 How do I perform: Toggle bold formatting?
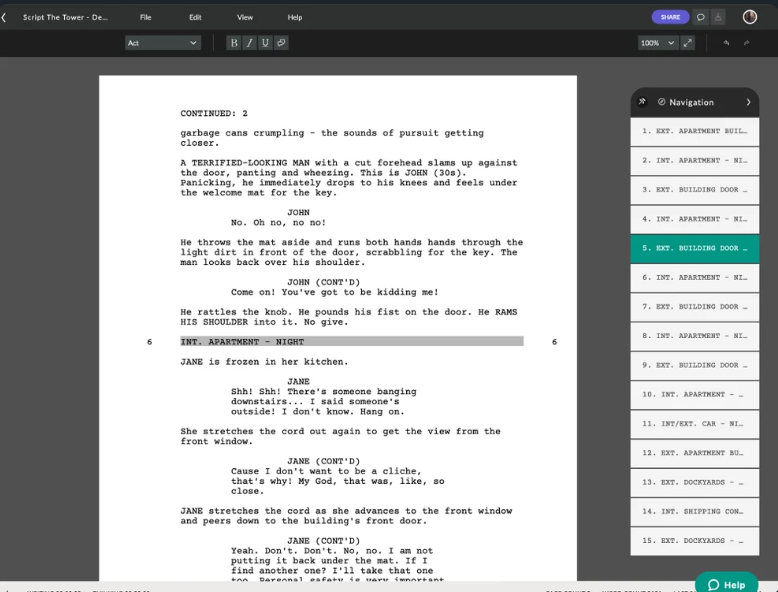pyautogui.click(x=234, y=43)
